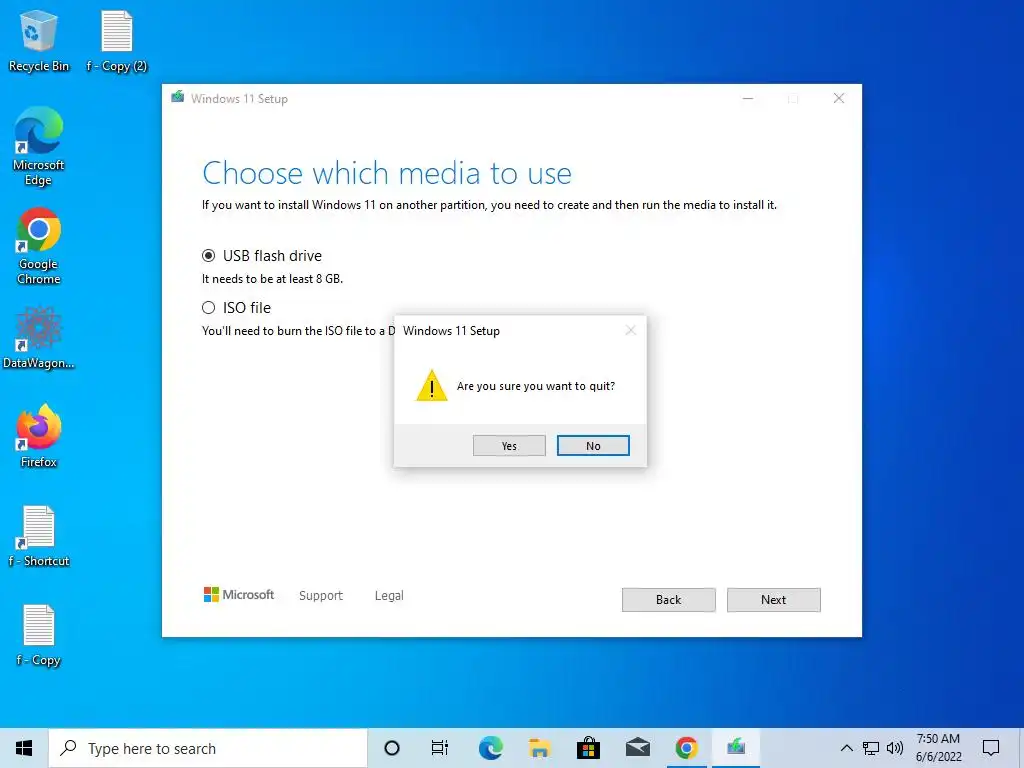1024x768 pixels.
Task: Open the Legal link
Action: click(389, 596)
